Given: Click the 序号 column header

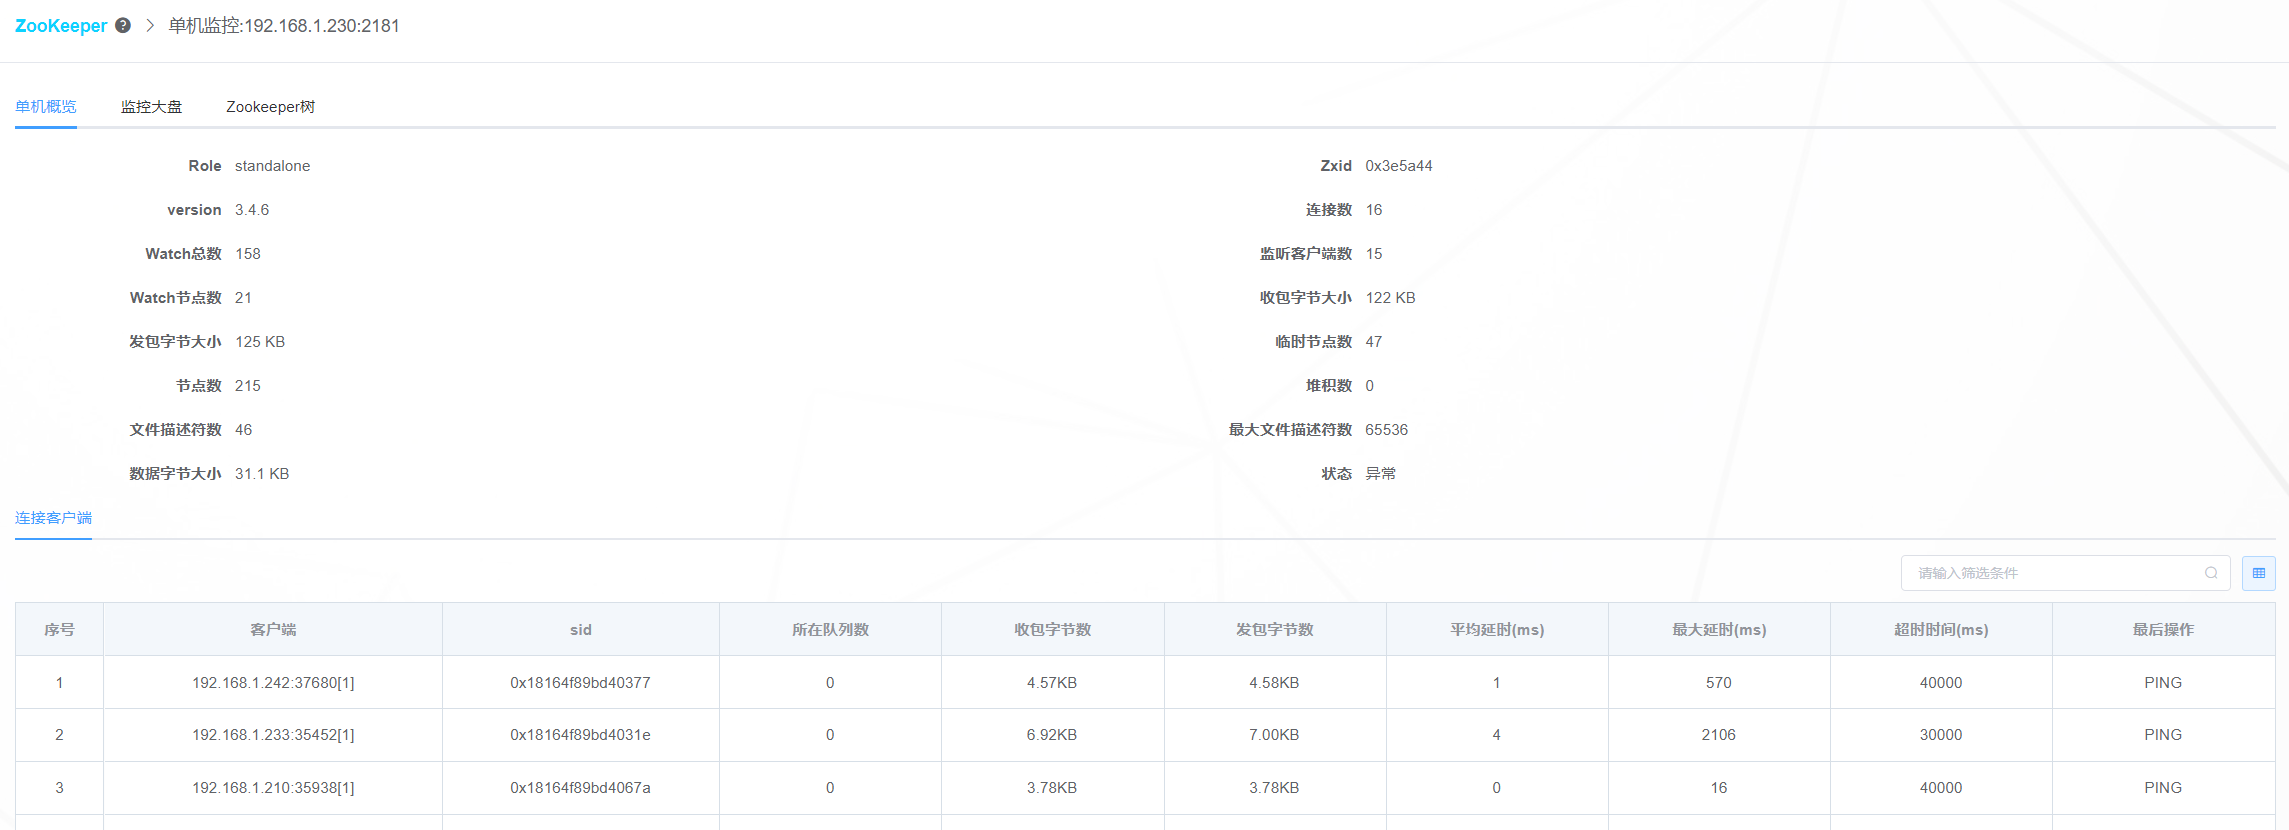Looking at the screenshot, I should point(59,630).
